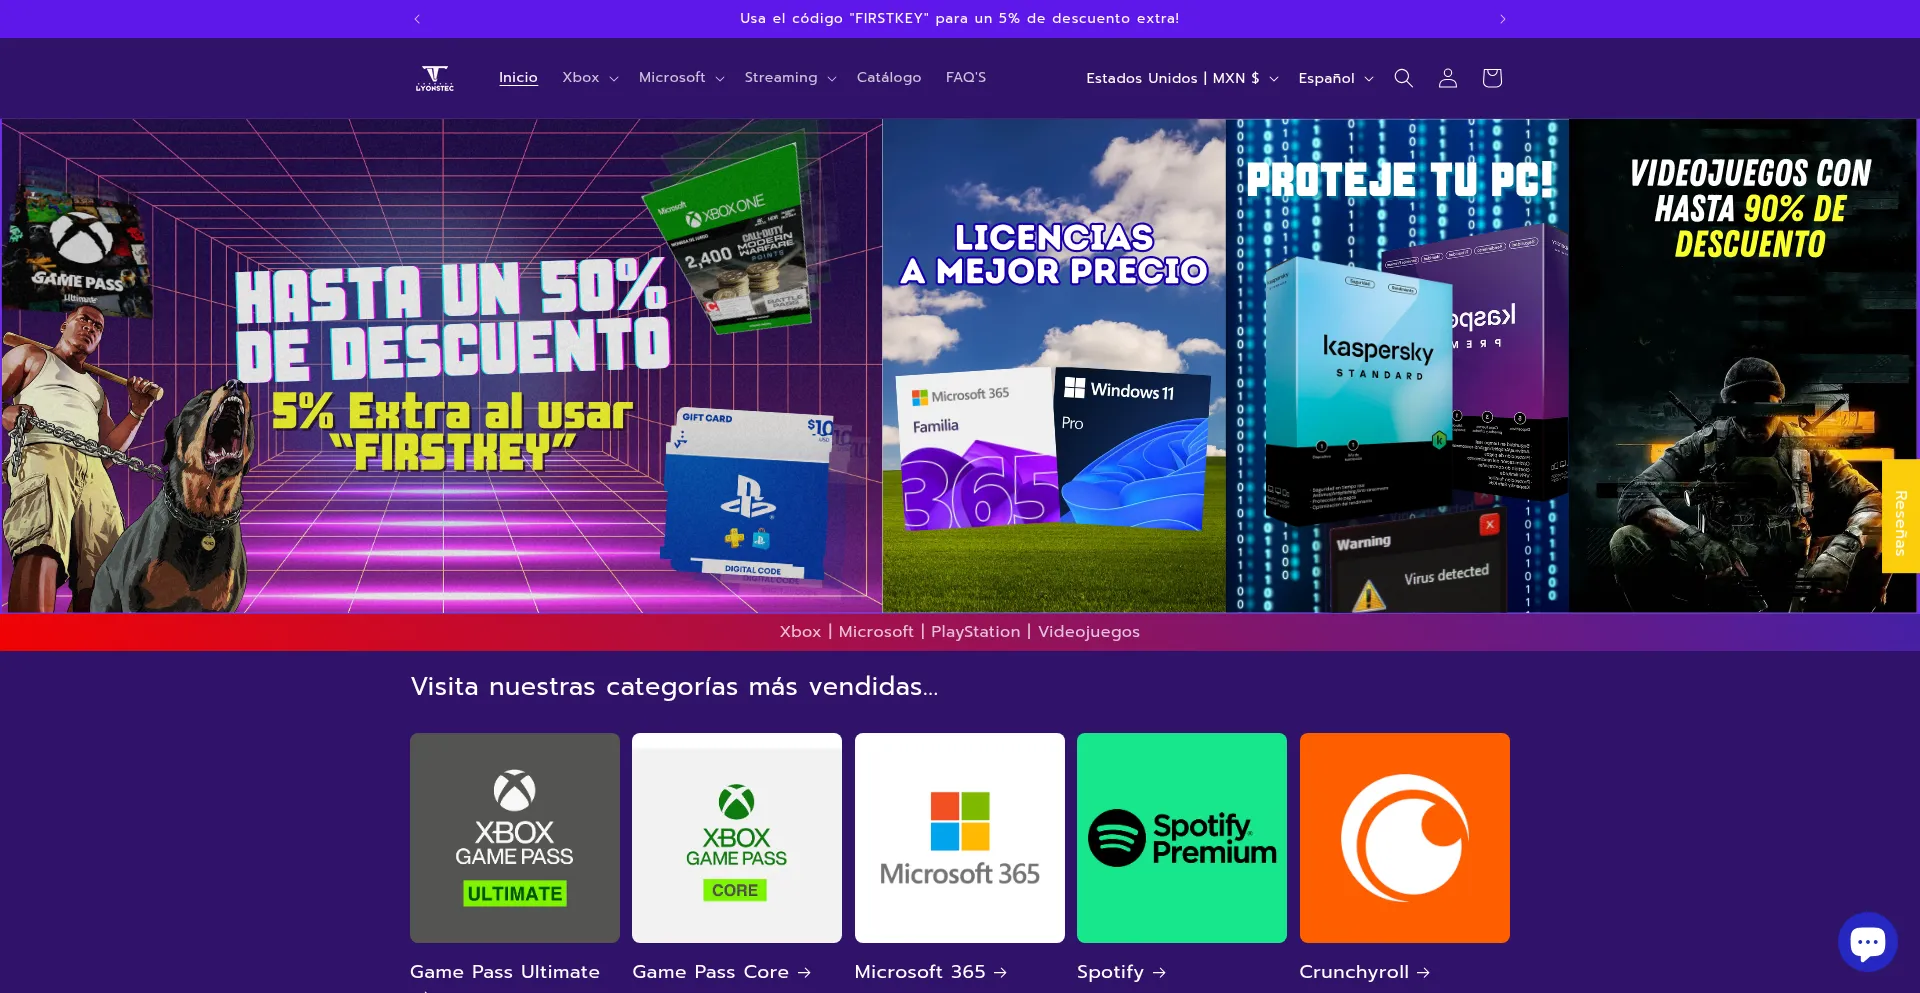The image size is (1920, 993).
Task: Open the chat bubble widget
Action: pyautogui.click(x=1866, y=941)
